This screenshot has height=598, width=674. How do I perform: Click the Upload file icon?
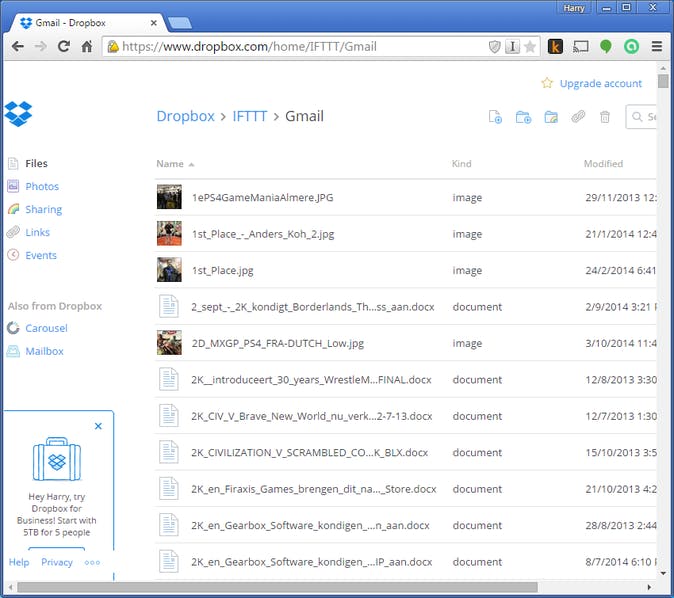[x=495, y=117]
